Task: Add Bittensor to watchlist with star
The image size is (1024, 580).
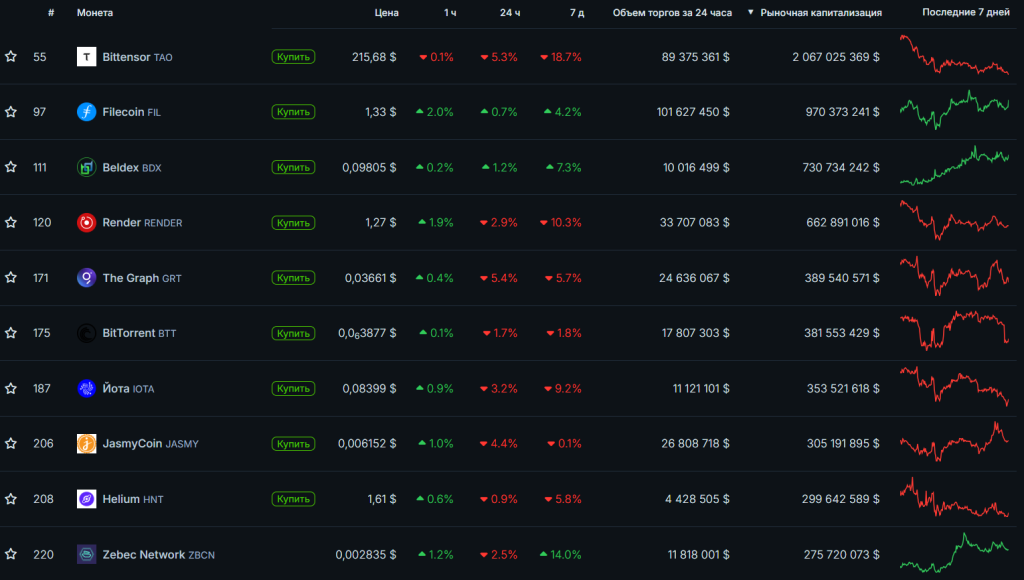Action: pos(11,57)
